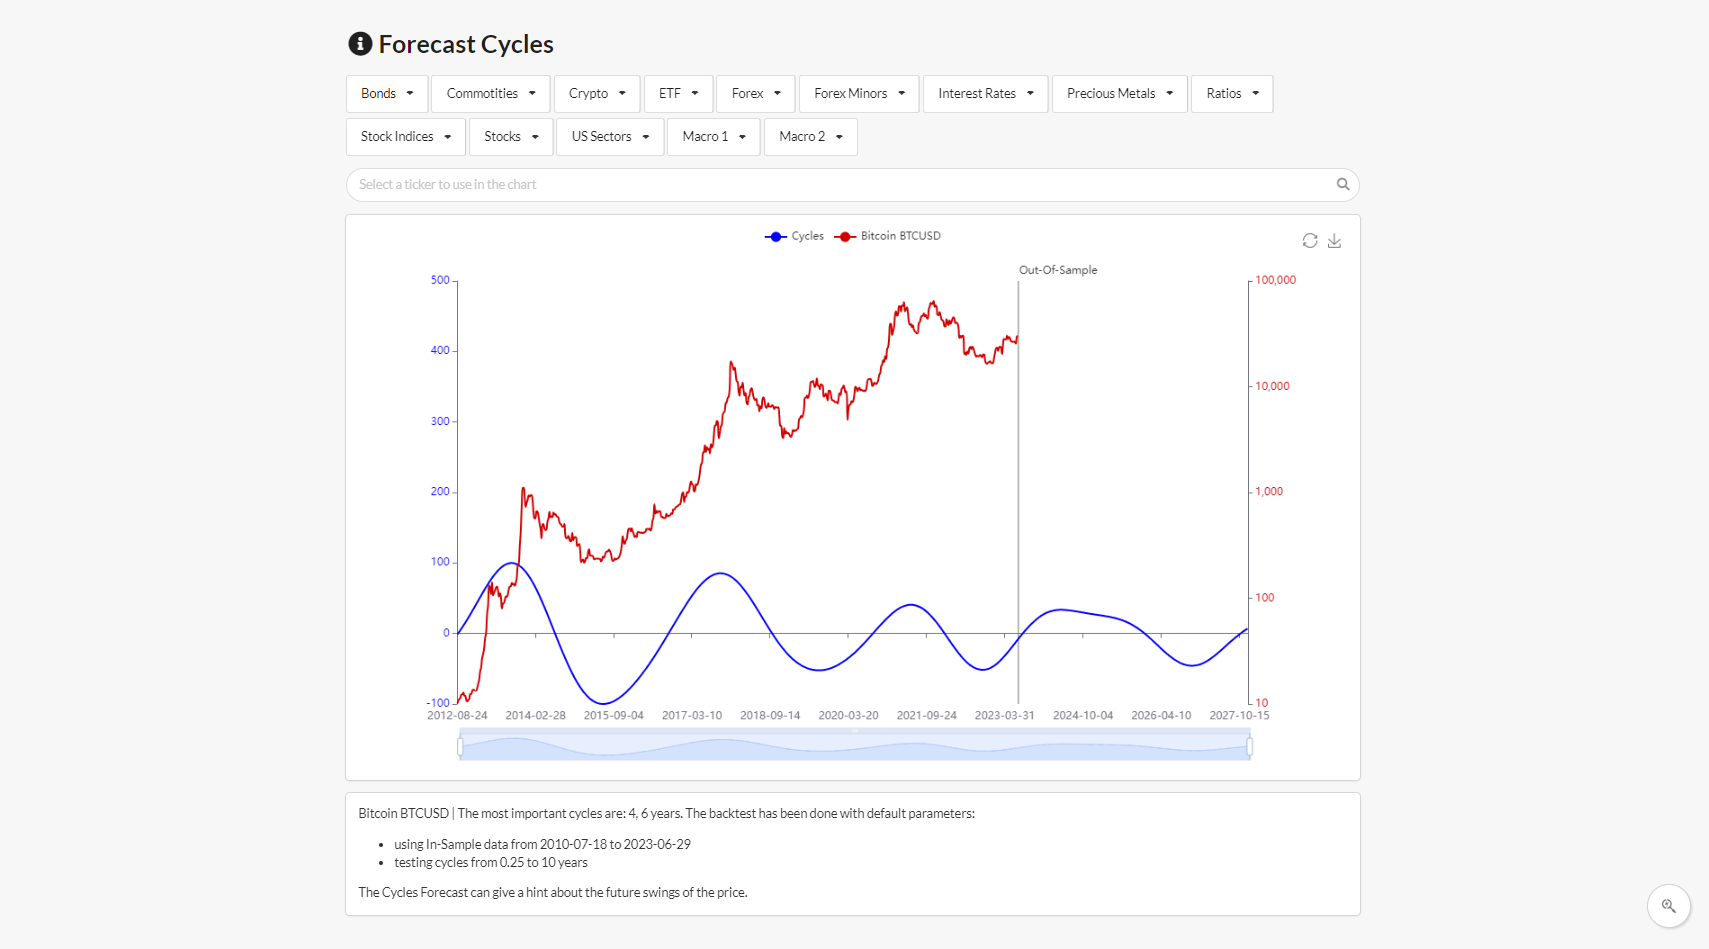Select the US Sectors category

point(609,137)
